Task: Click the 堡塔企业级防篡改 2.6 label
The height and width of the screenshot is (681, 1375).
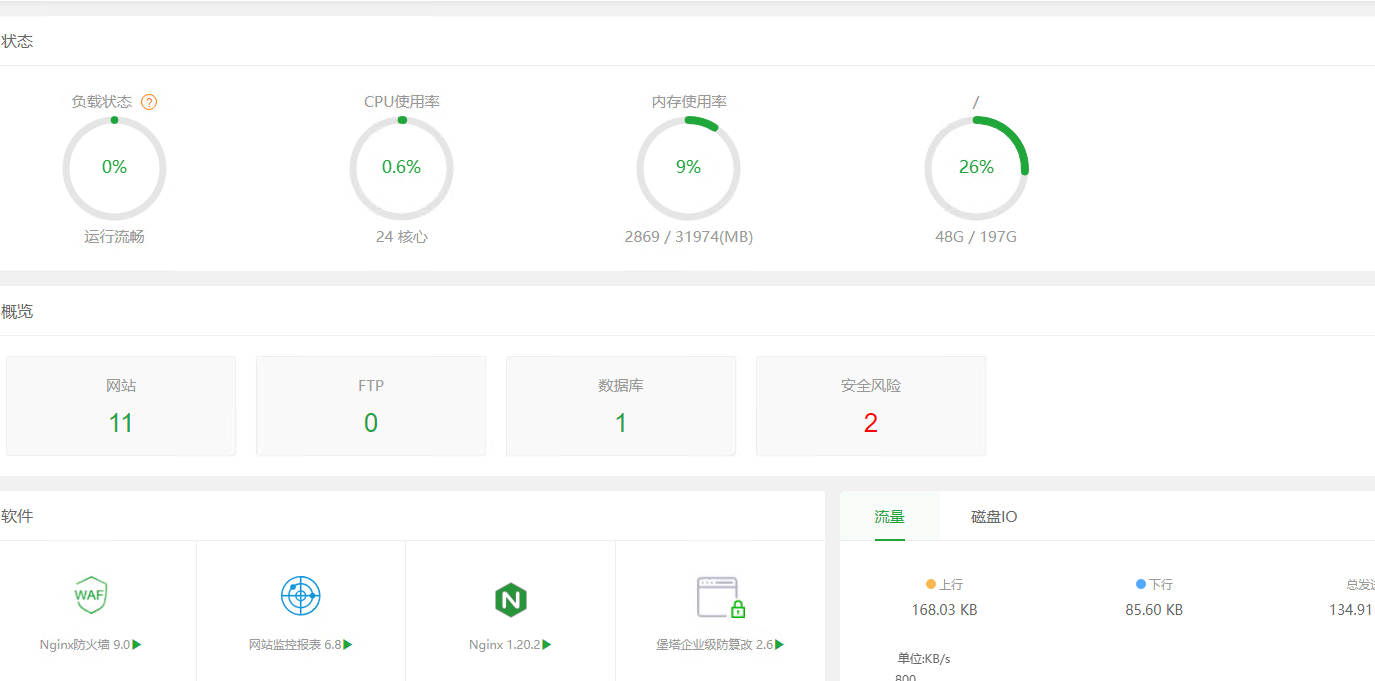Action: pos(715,645)
